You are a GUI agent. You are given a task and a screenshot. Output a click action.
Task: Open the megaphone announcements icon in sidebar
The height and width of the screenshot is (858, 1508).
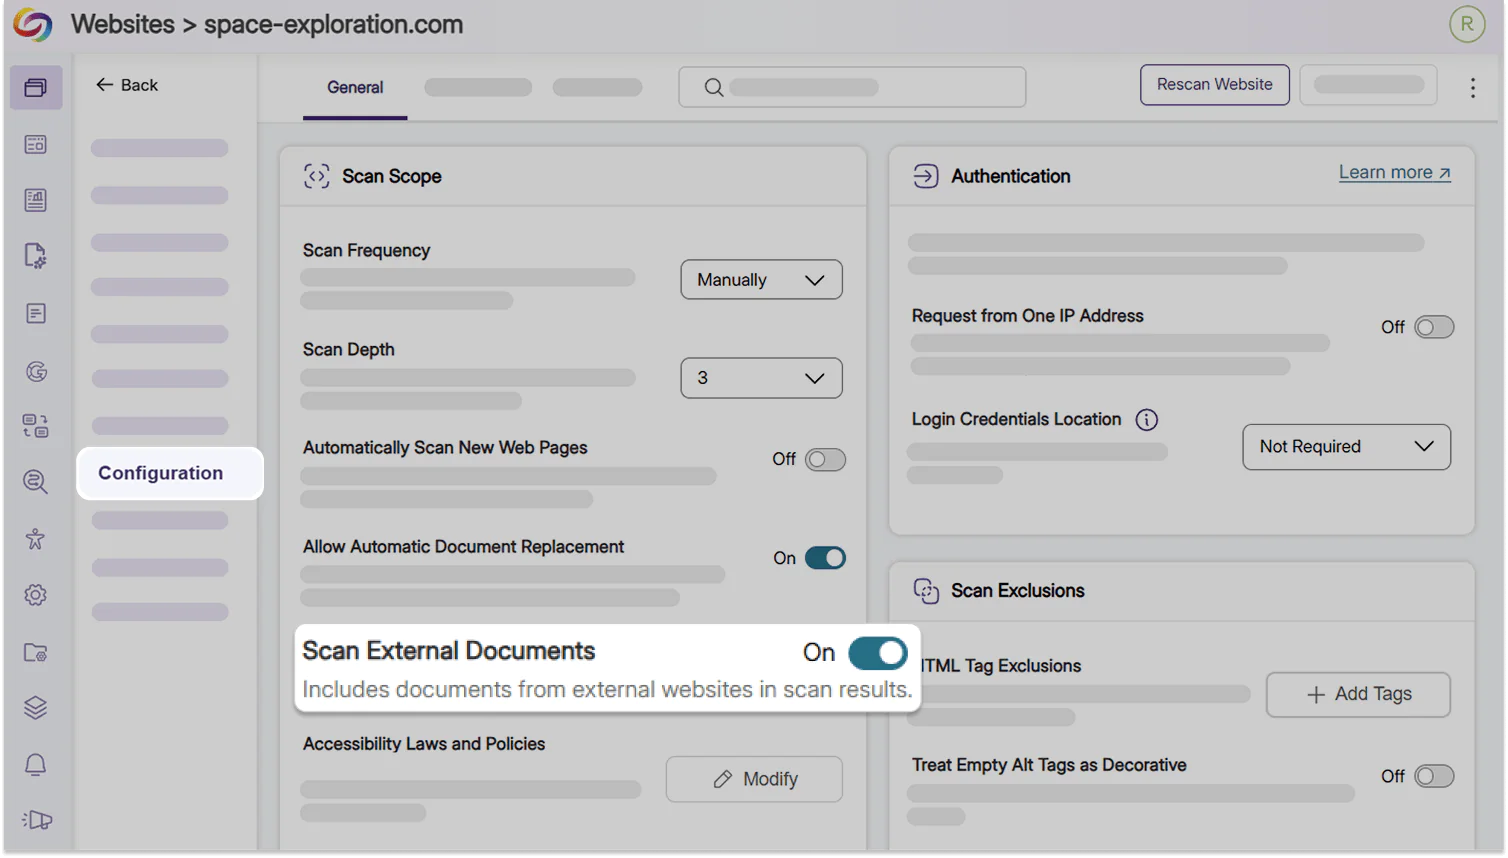pyautogui.click(x=36, y=821)
